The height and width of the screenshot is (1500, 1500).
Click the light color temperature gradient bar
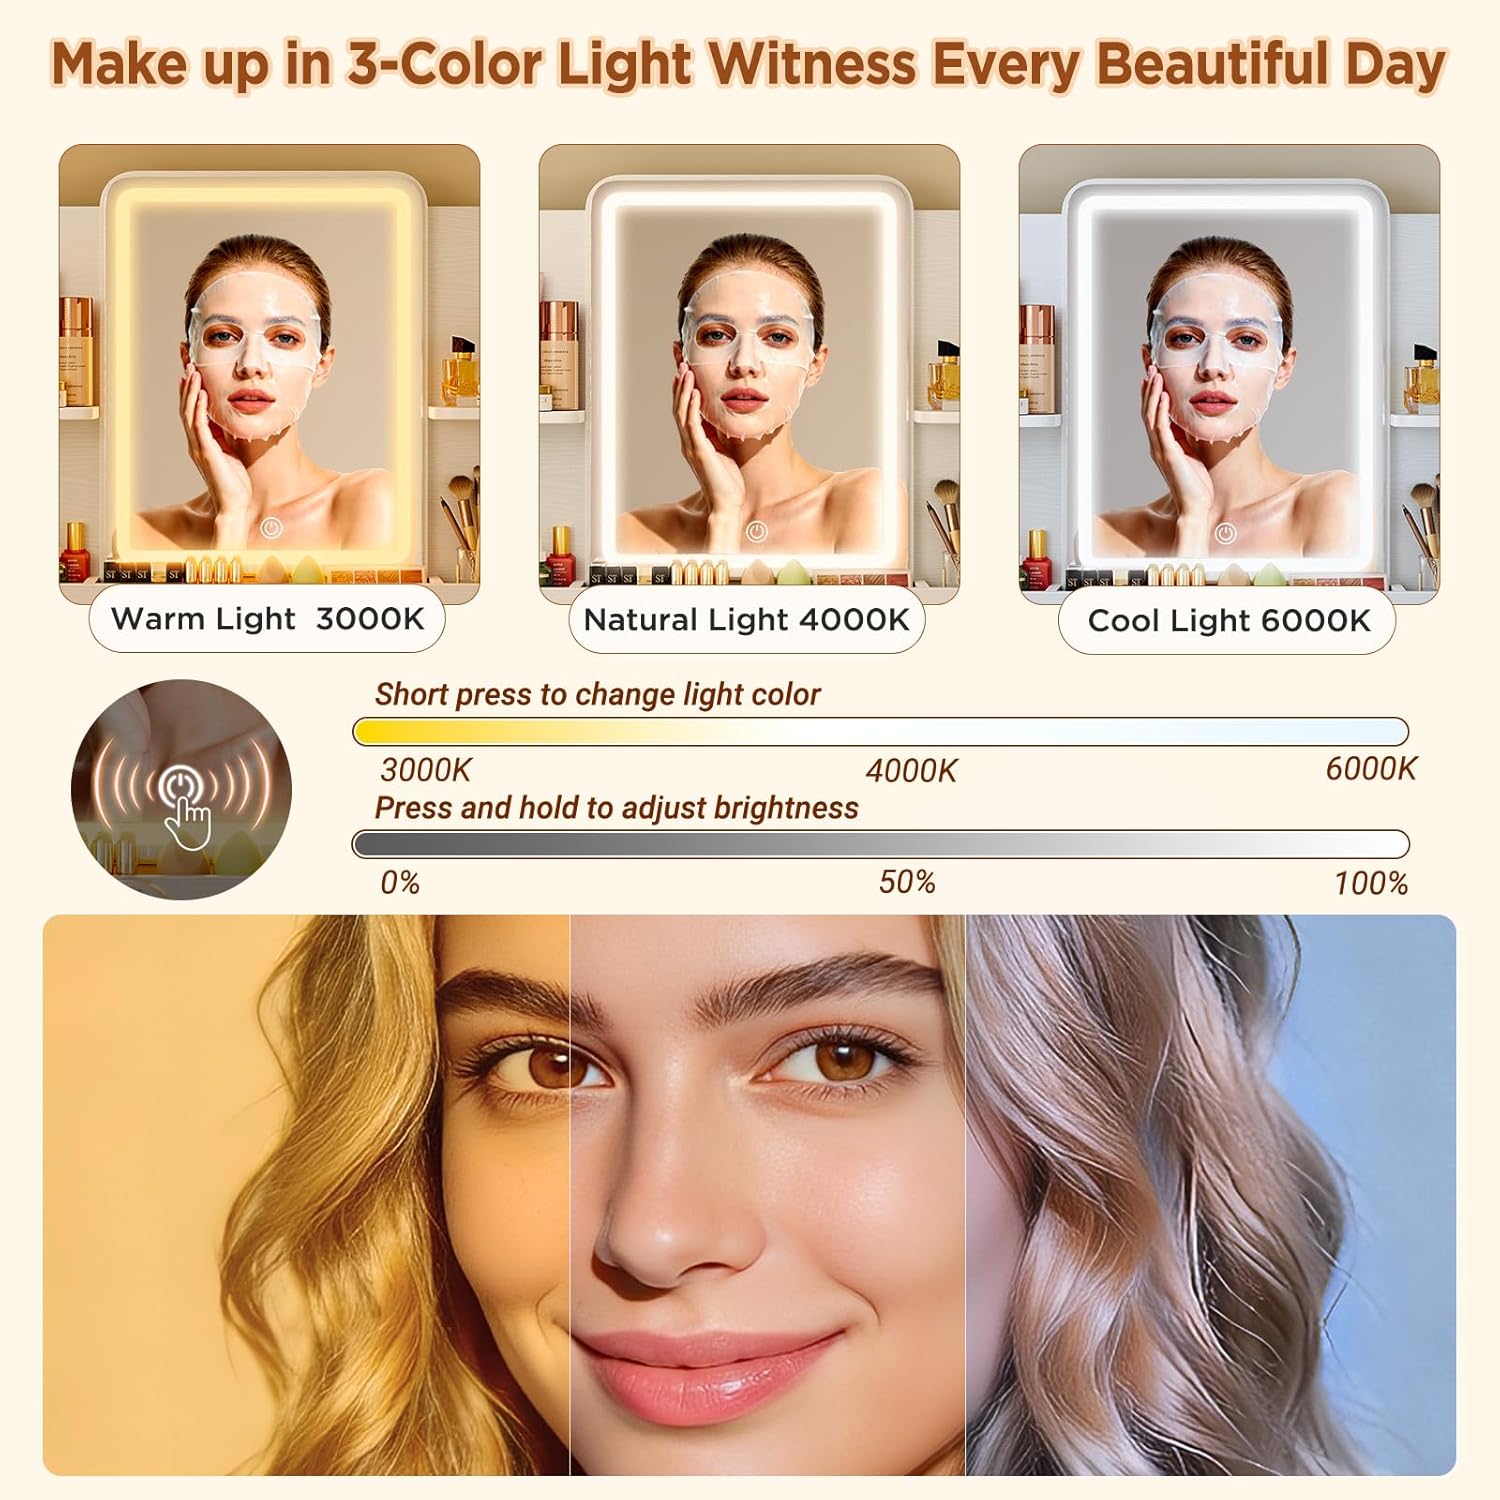[x=881, y=731]
